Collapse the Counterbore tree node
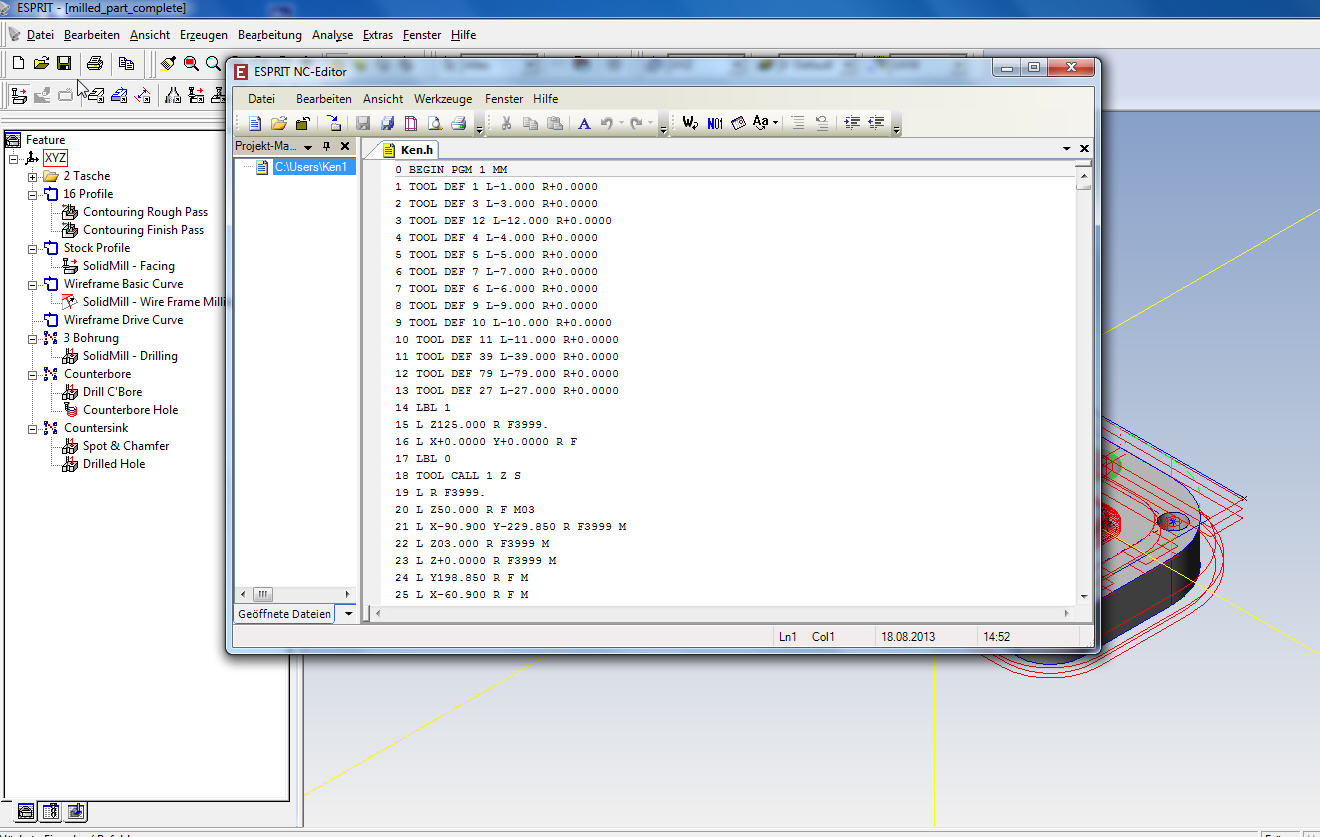 pyautogui.click(x=32, y=374)
